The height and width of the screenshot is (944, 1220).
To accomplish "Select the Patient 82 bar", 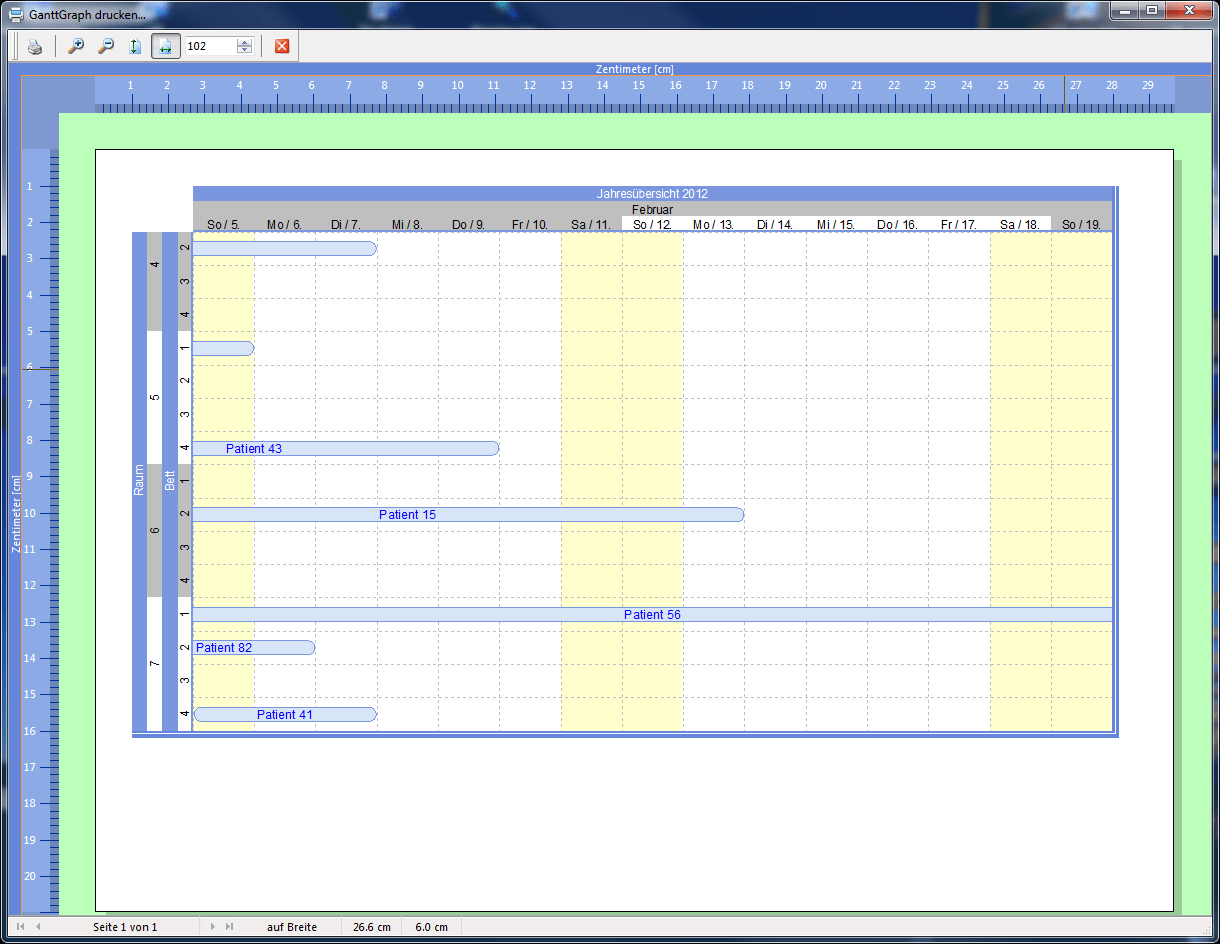I will (x=254, y=648).
